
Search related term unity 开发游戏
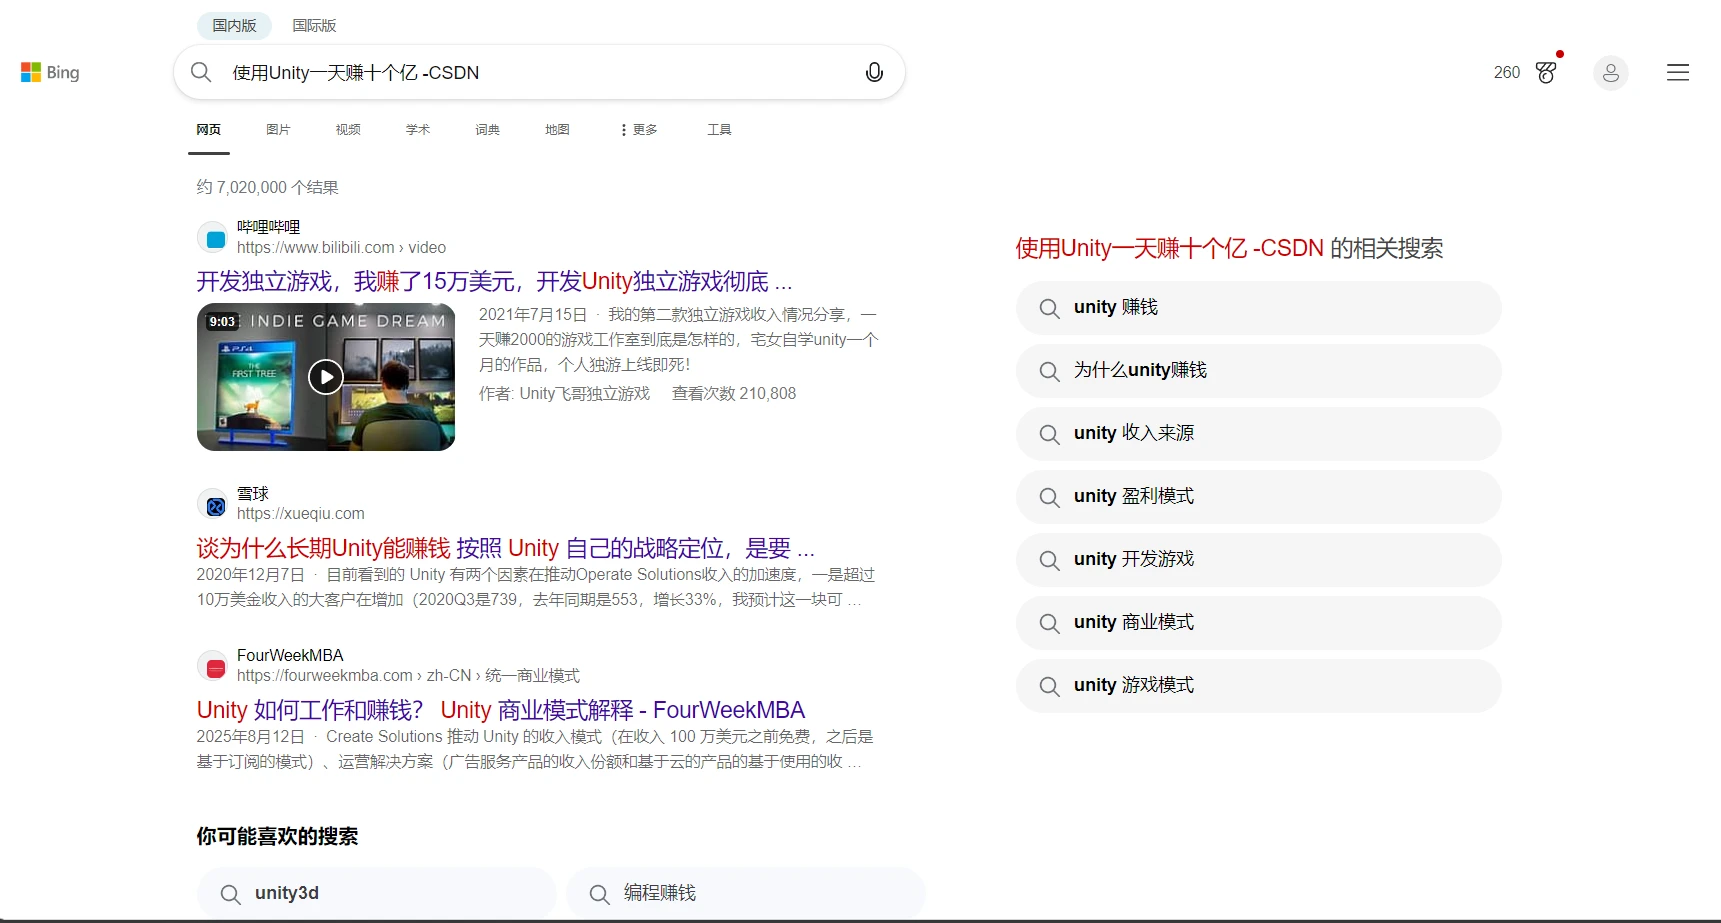pos(1259,560)
